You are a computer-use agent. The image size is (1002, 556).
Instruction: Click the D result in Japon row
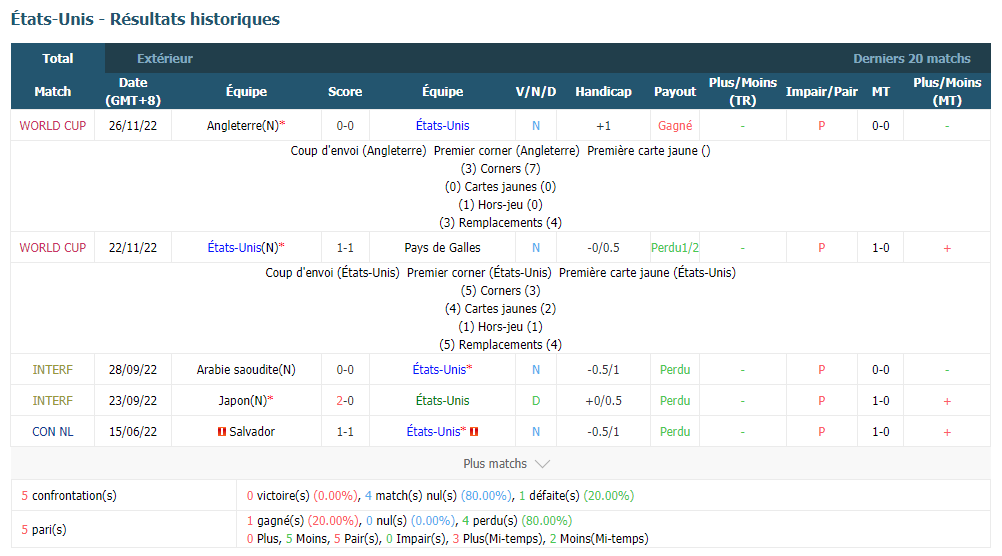536,401
